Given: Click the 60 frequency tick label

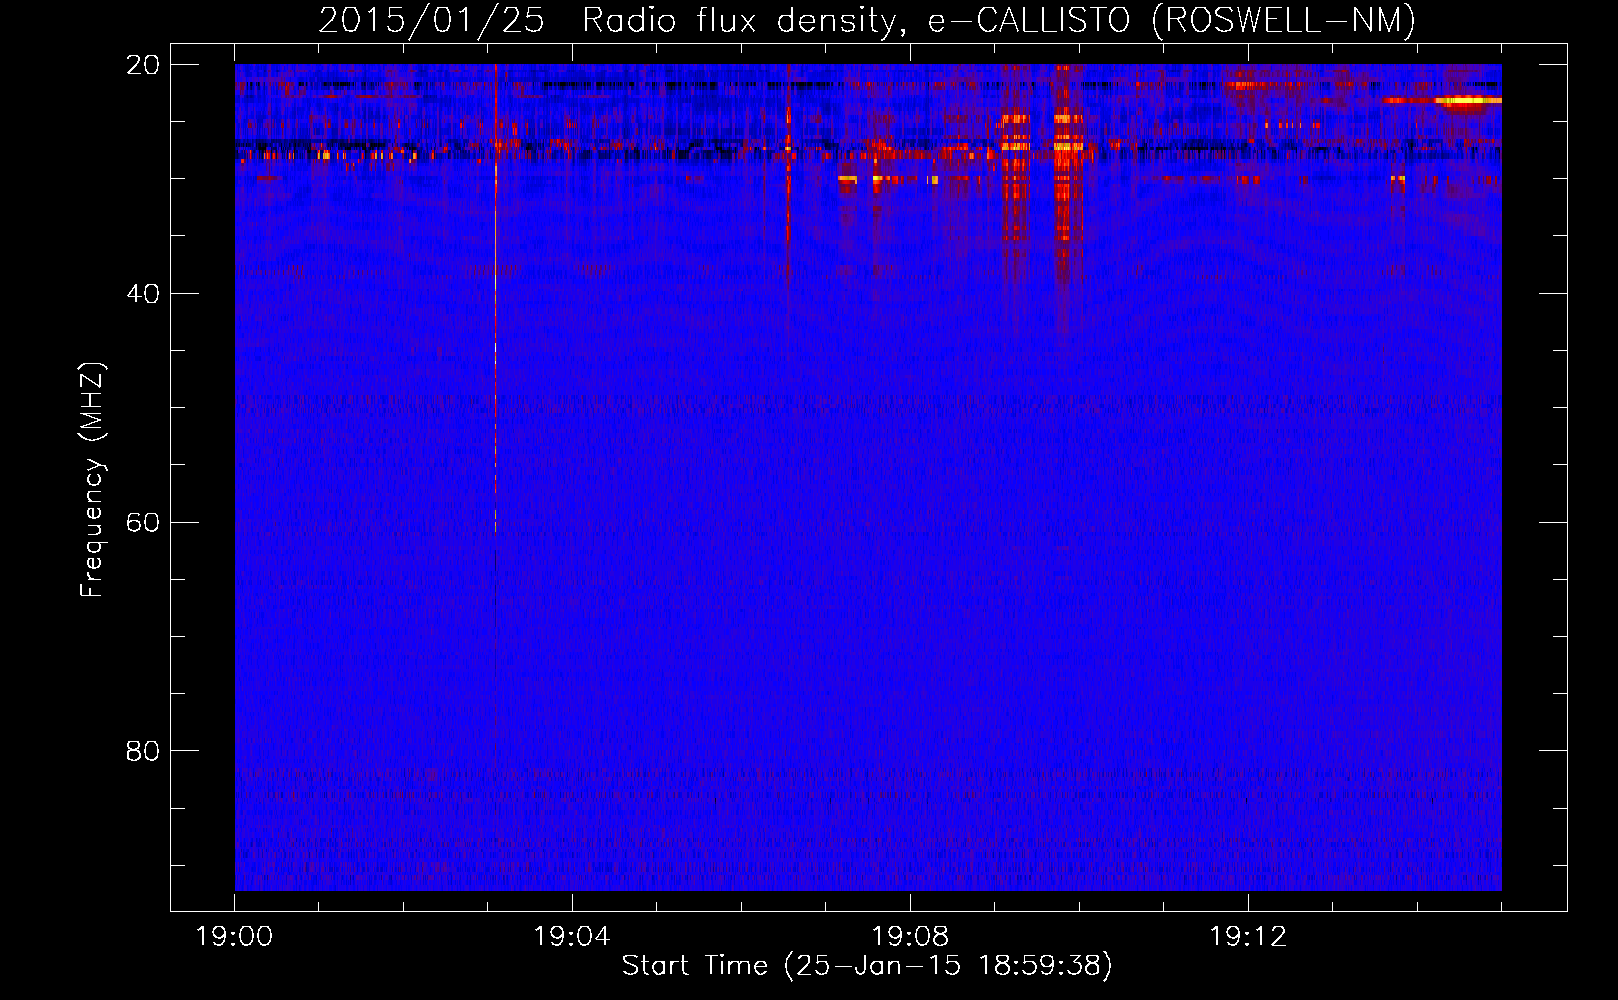Looking at the screenshot, I should [x=143, y=522].
